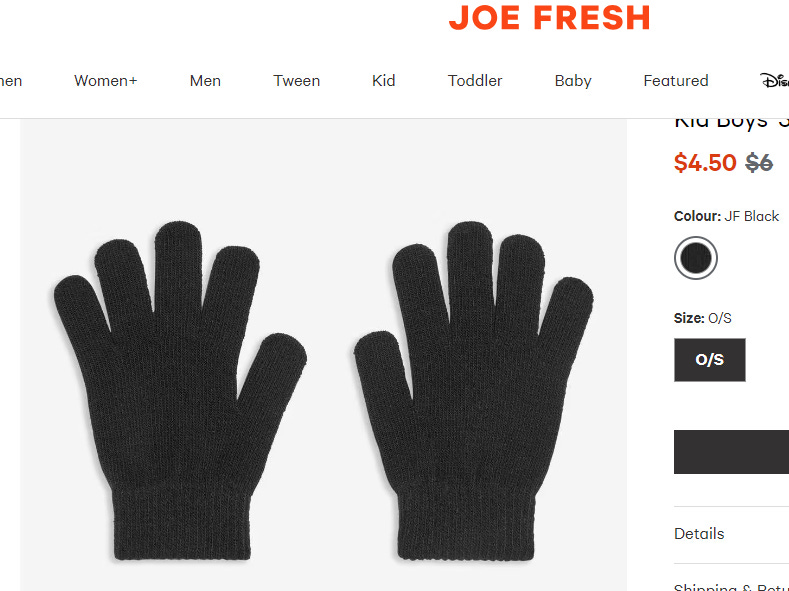This screenshot has width=789, height=591.
Task: Click the right black glove image
Action: click(x=474, y=390)
